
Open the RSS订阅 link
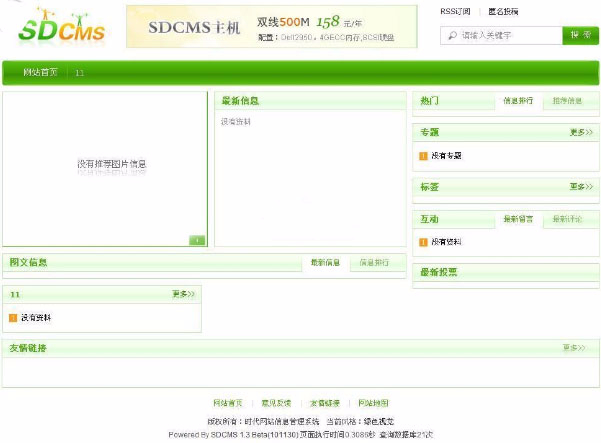pos(455,12)
